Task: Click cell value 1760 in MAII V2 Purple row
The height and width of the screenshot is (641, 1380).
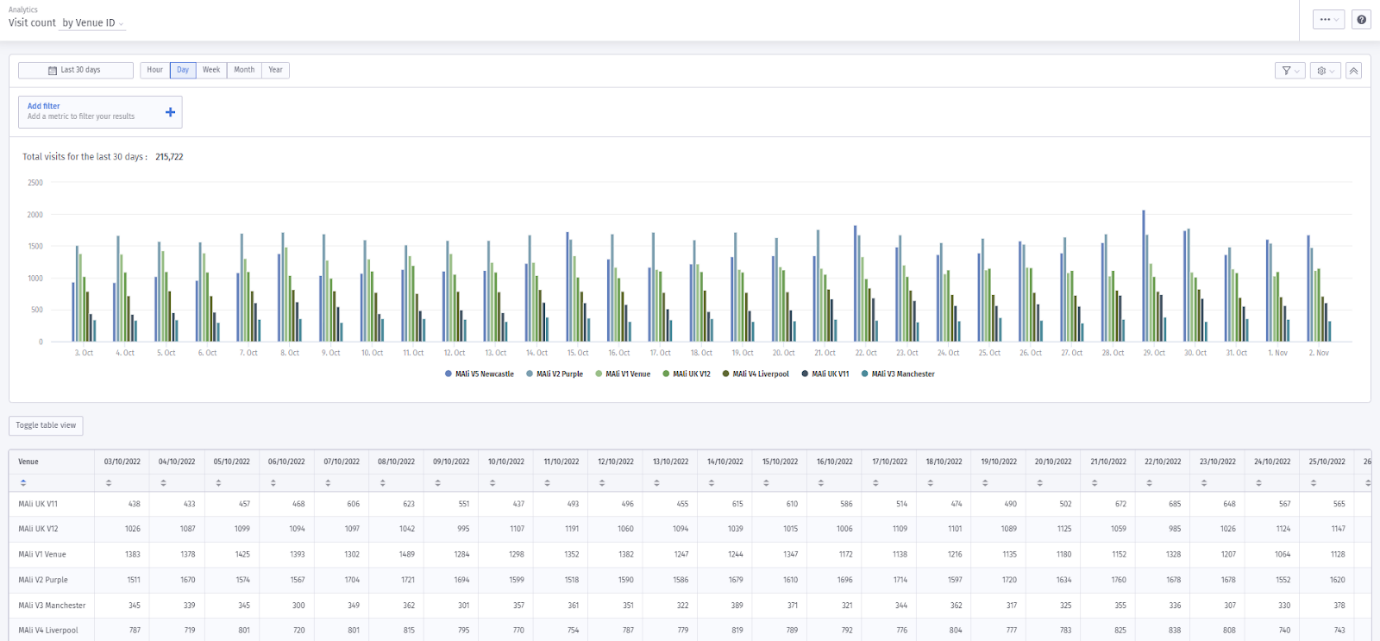Action: point(1118,579)
